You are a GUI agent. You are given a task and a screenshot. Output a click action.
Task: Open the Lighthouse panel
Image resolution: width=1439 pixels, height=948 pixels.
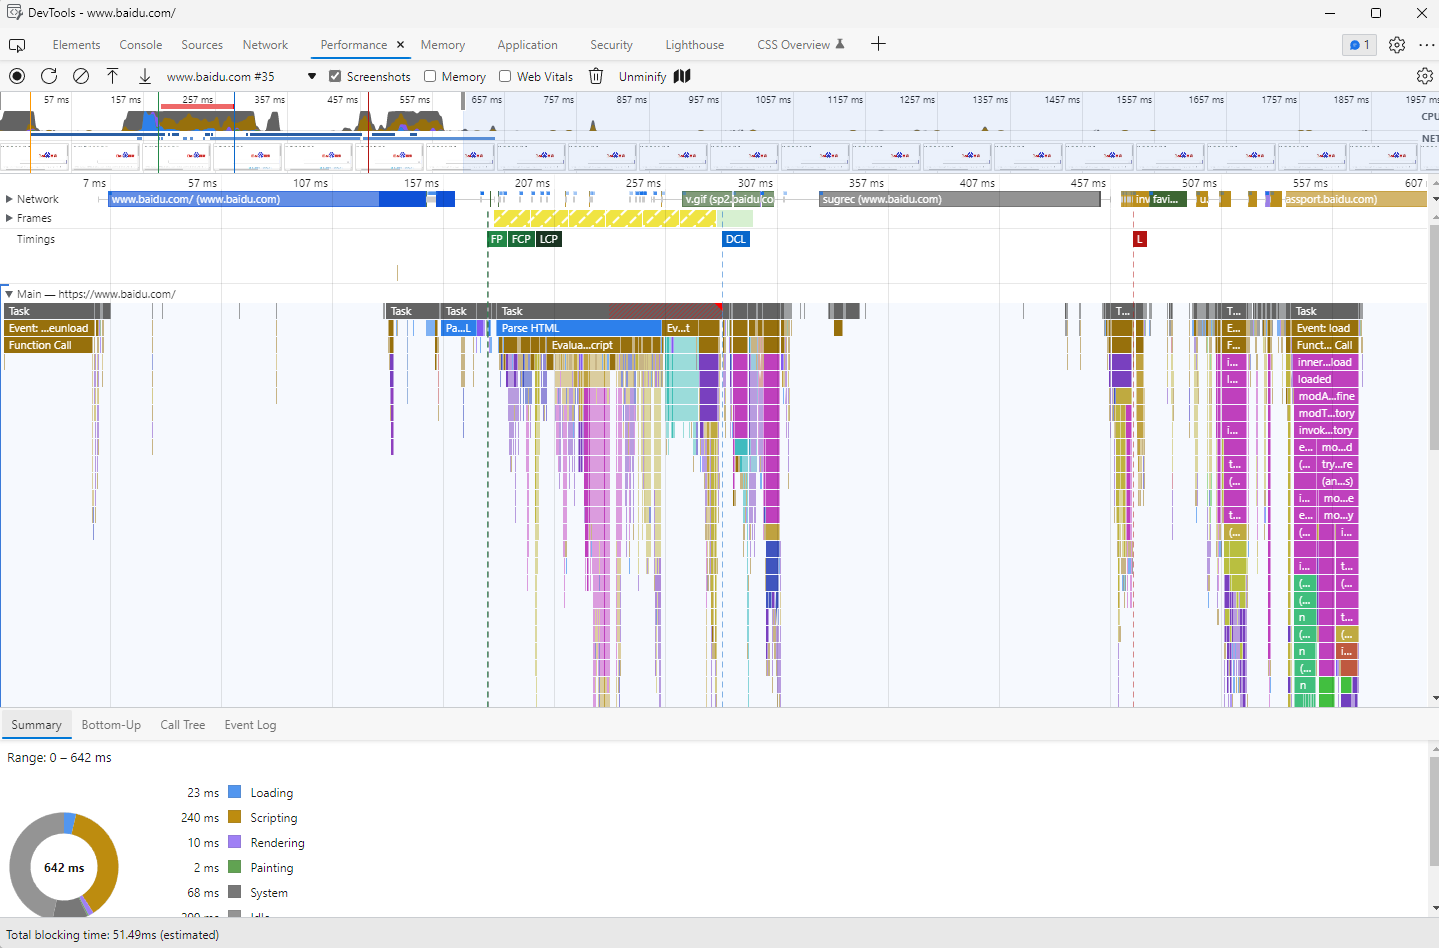click(x=694, y=45)
